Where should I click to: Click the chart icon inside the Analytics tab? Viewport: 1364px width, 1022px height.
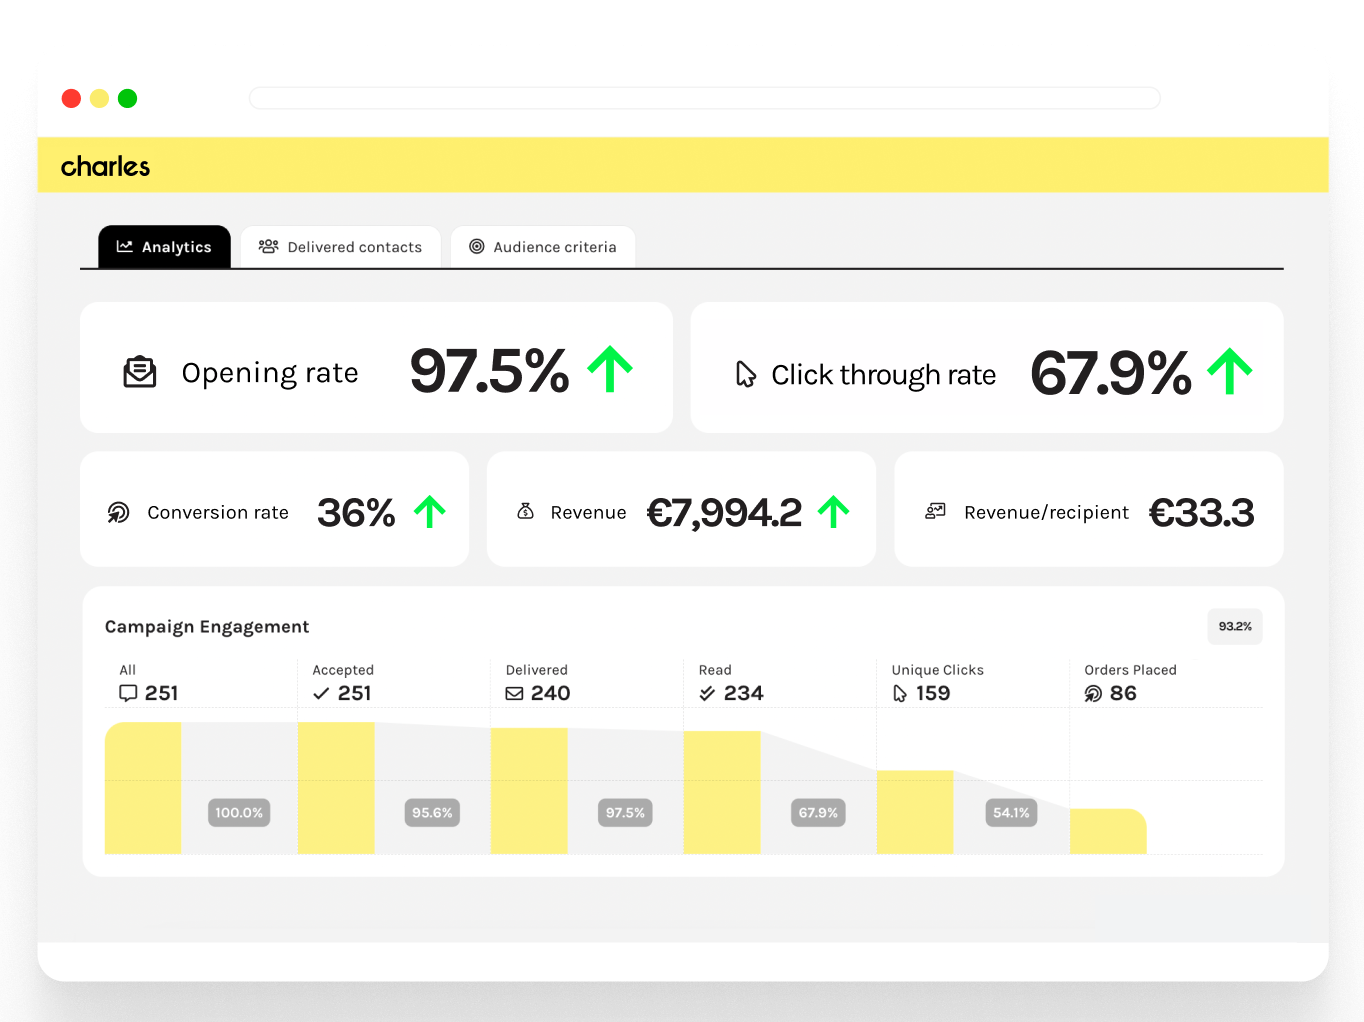126,246
